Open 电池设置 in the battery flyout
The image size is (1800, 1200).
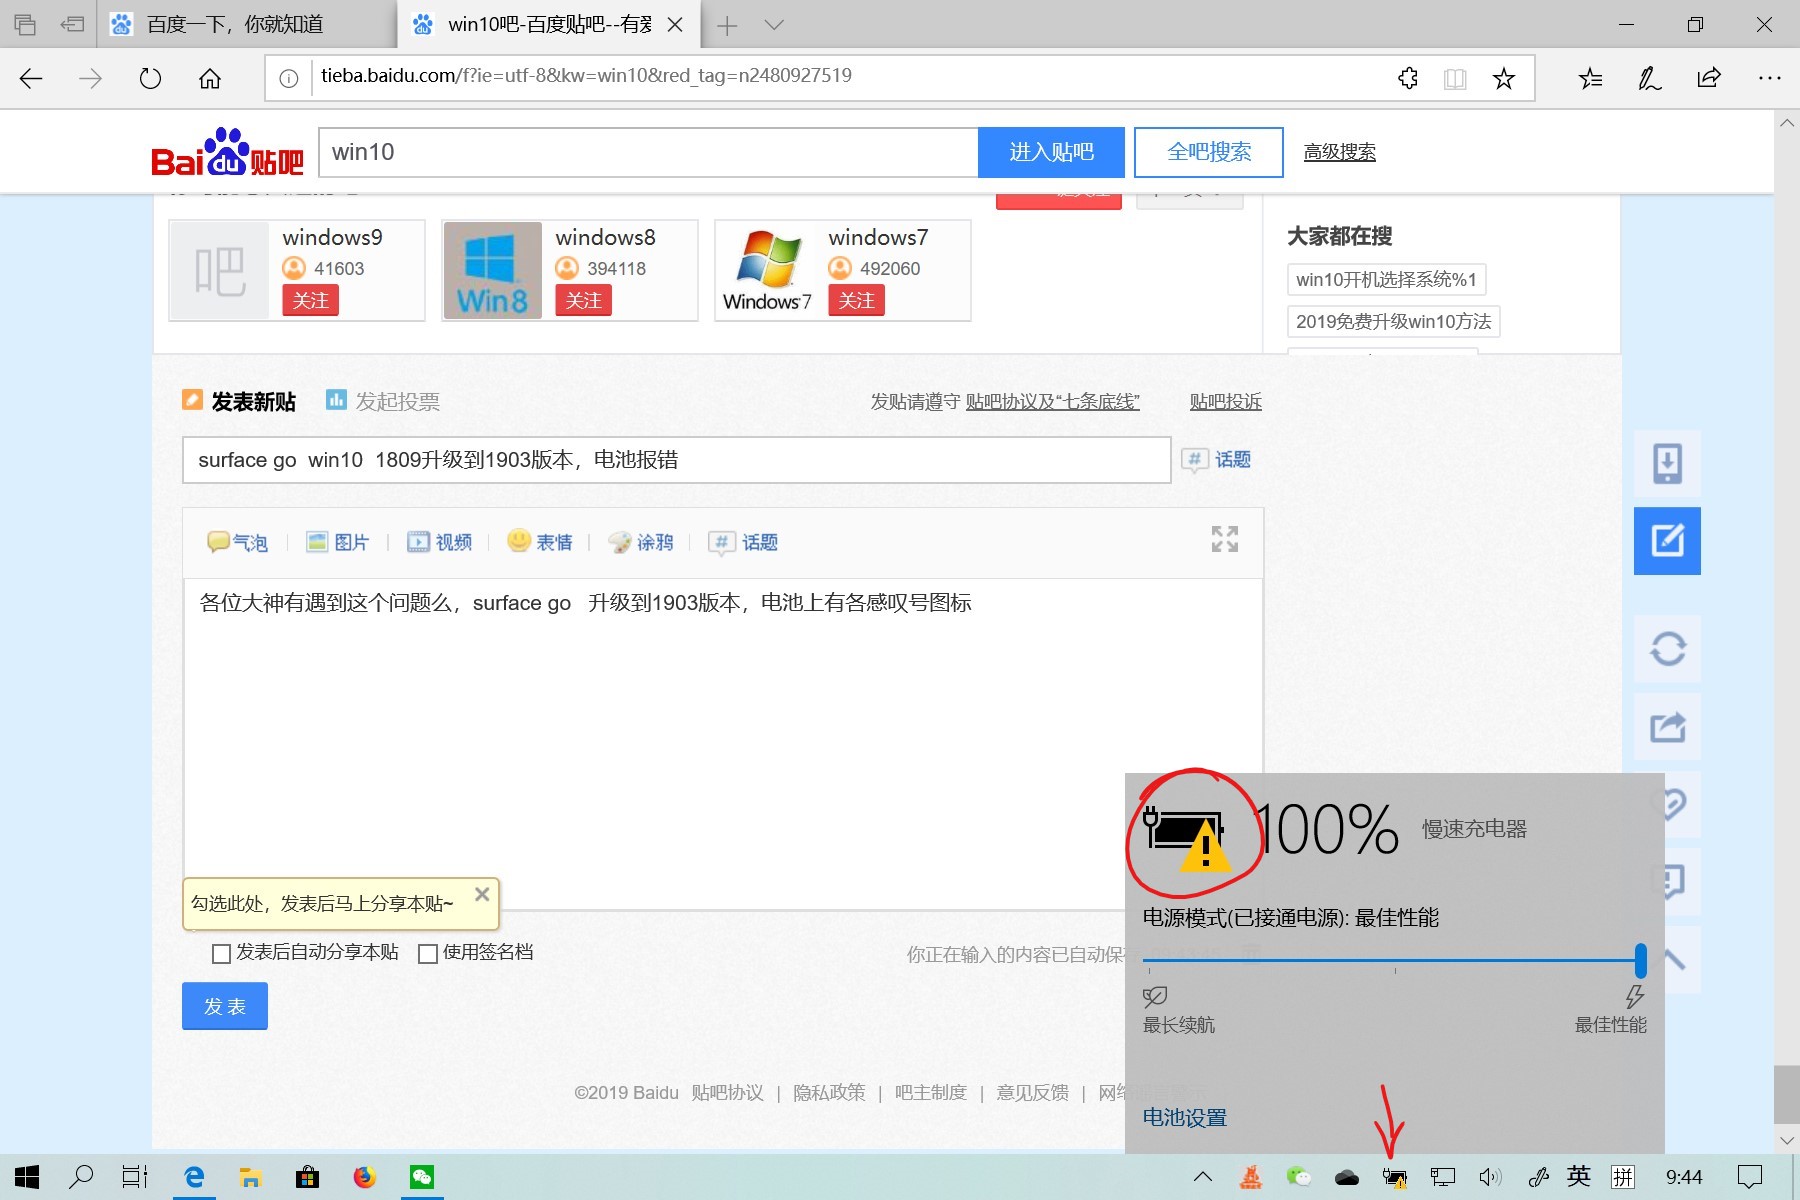point(1185,1118)
